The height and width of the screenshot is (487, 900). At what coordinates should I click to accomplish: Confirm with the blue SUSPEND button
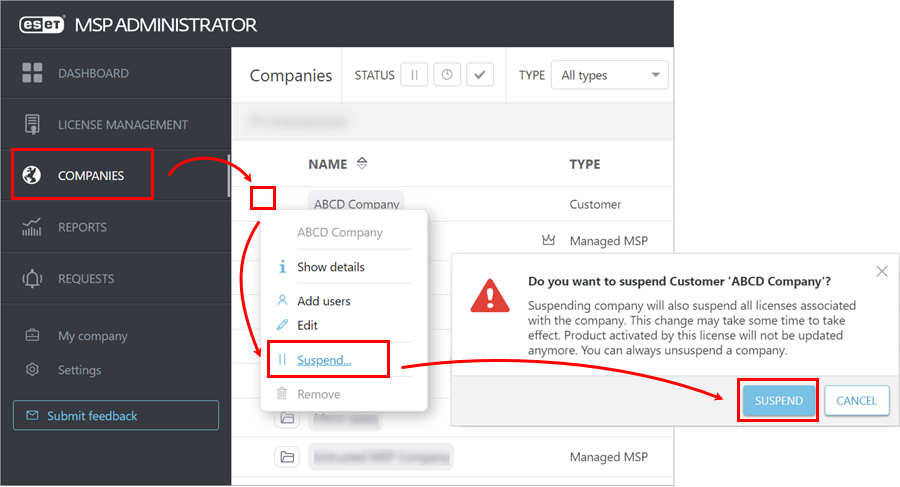click(x=778, y=400)
